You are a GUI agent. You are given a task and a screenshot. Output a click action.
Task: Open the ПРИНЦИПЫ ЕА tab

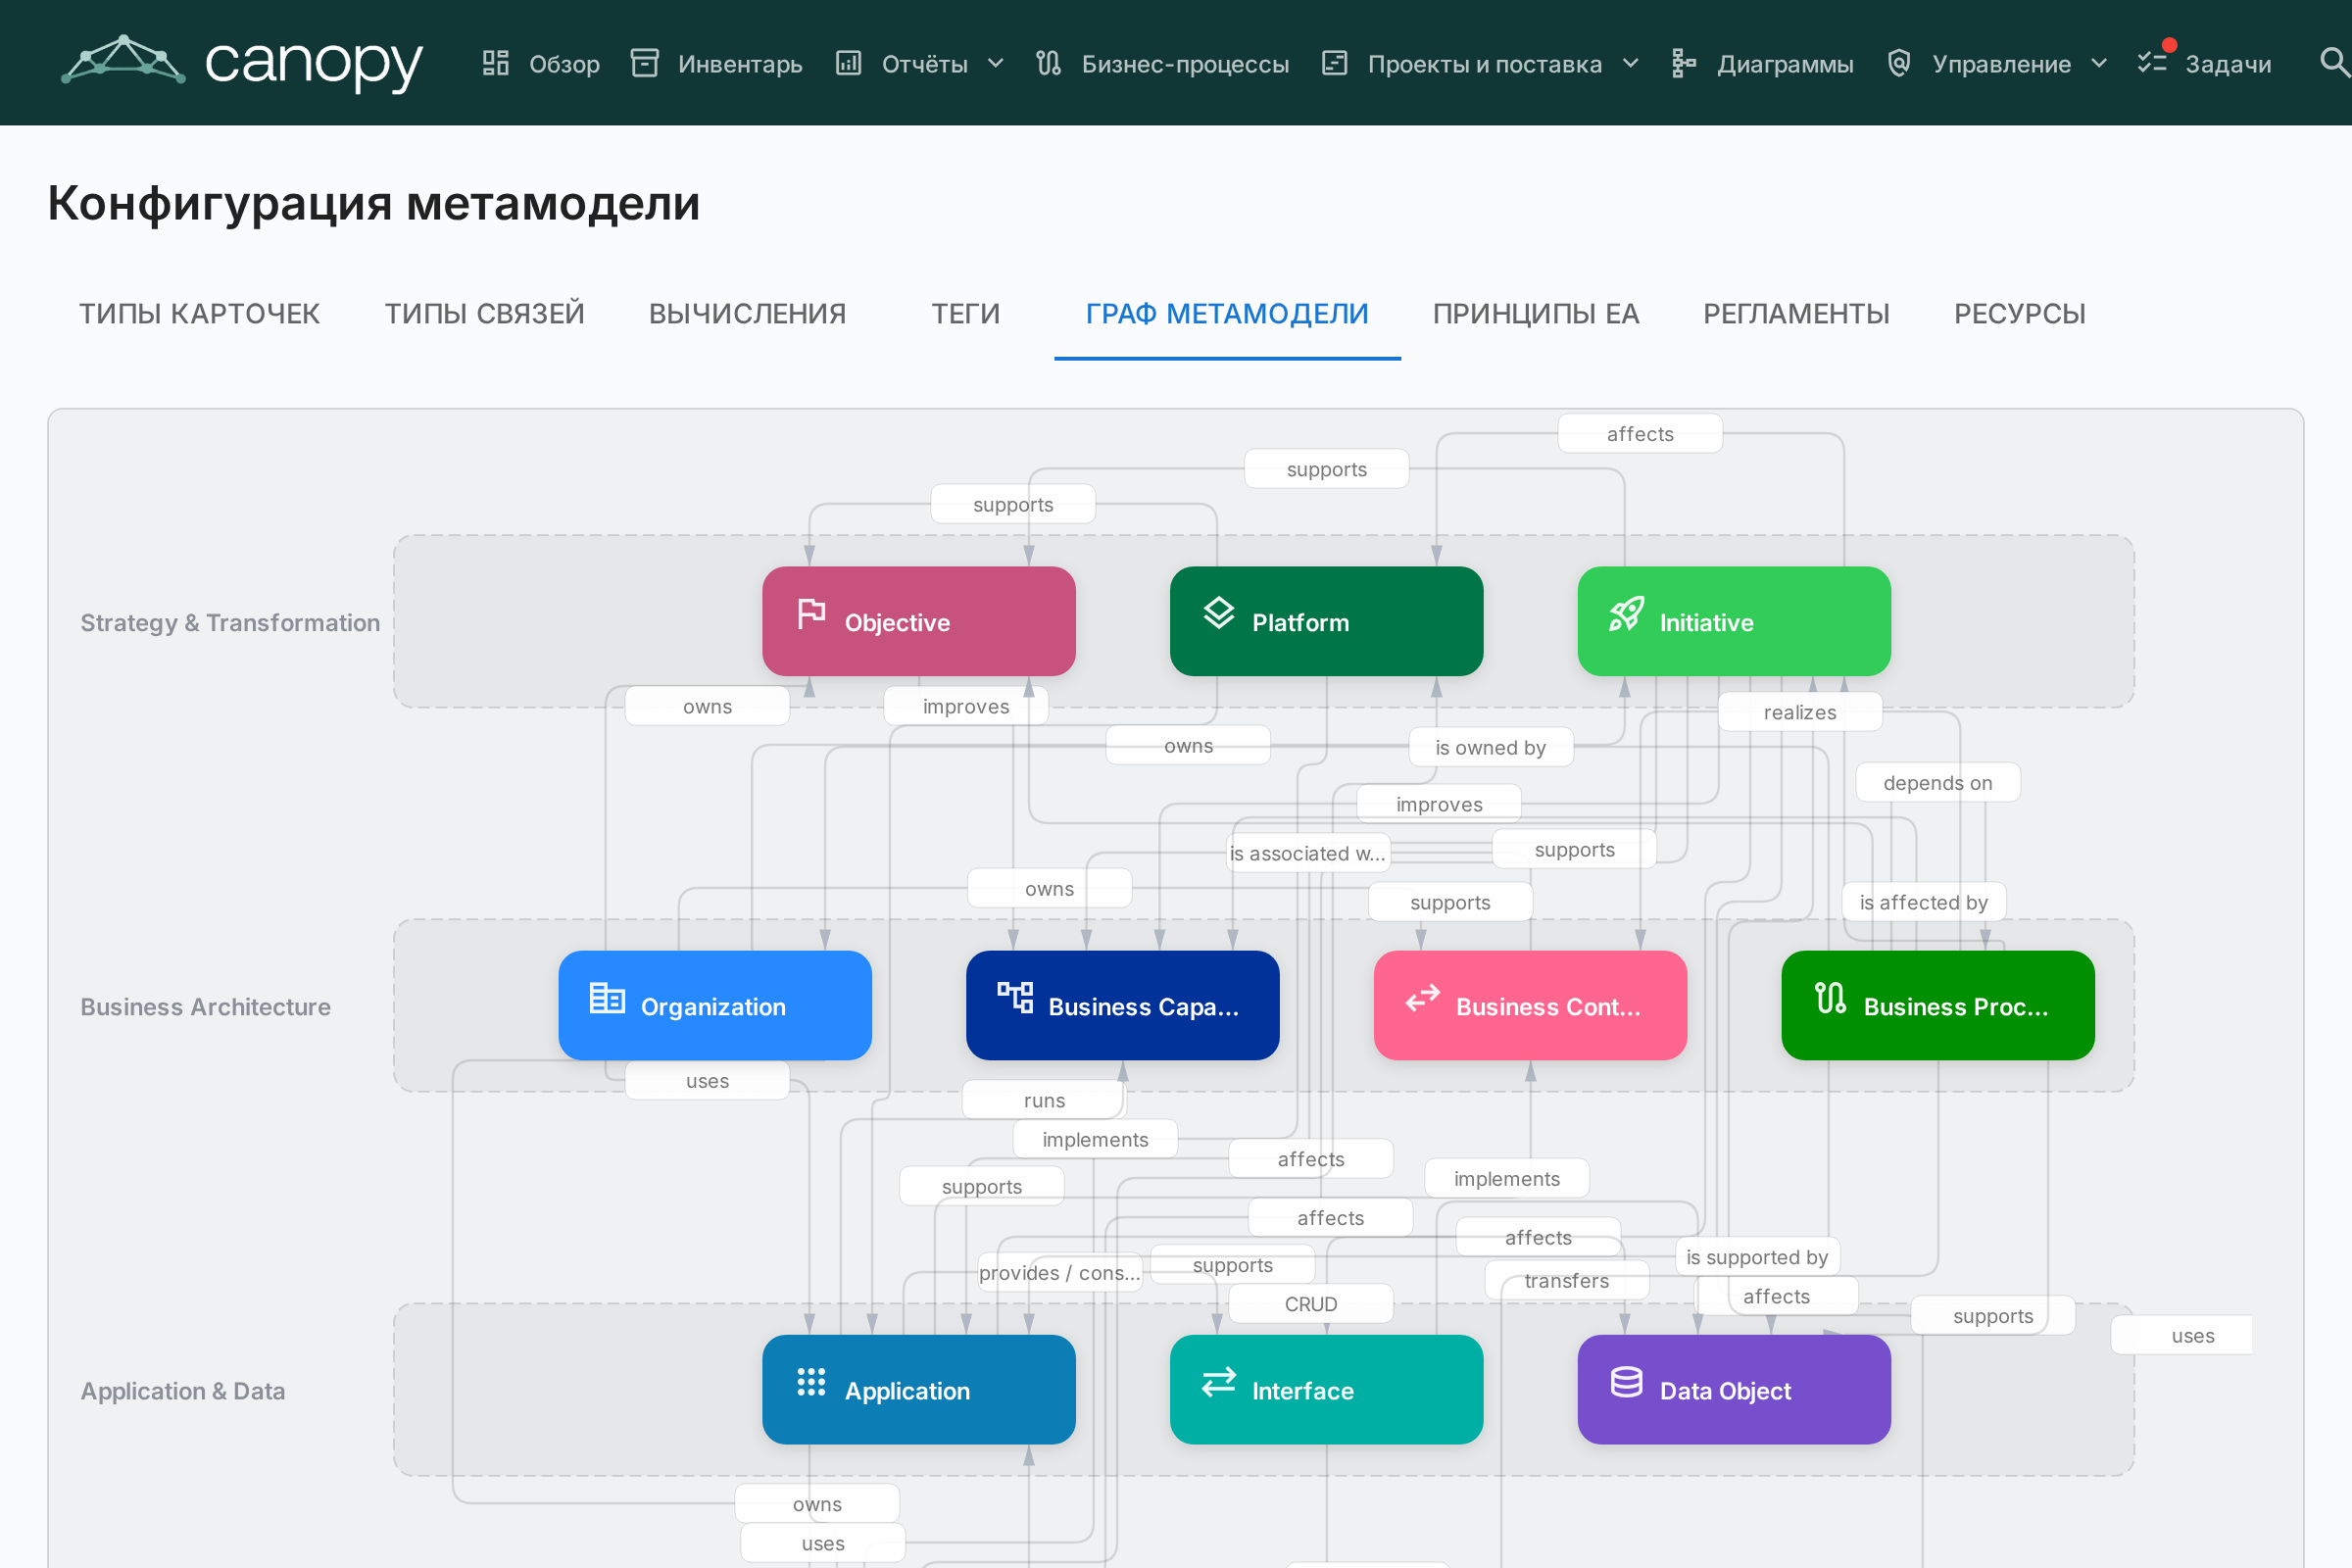click(1536, 314)
